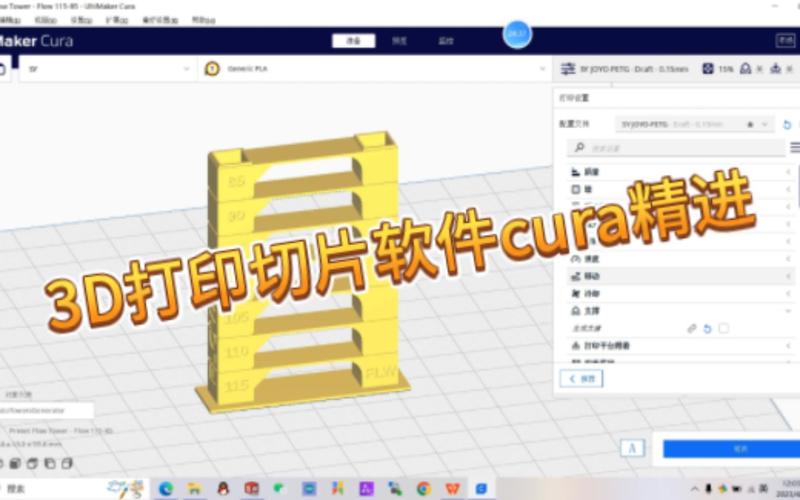Click the build plate adhesion status icon
800x500 pixels.
[776, 68]
